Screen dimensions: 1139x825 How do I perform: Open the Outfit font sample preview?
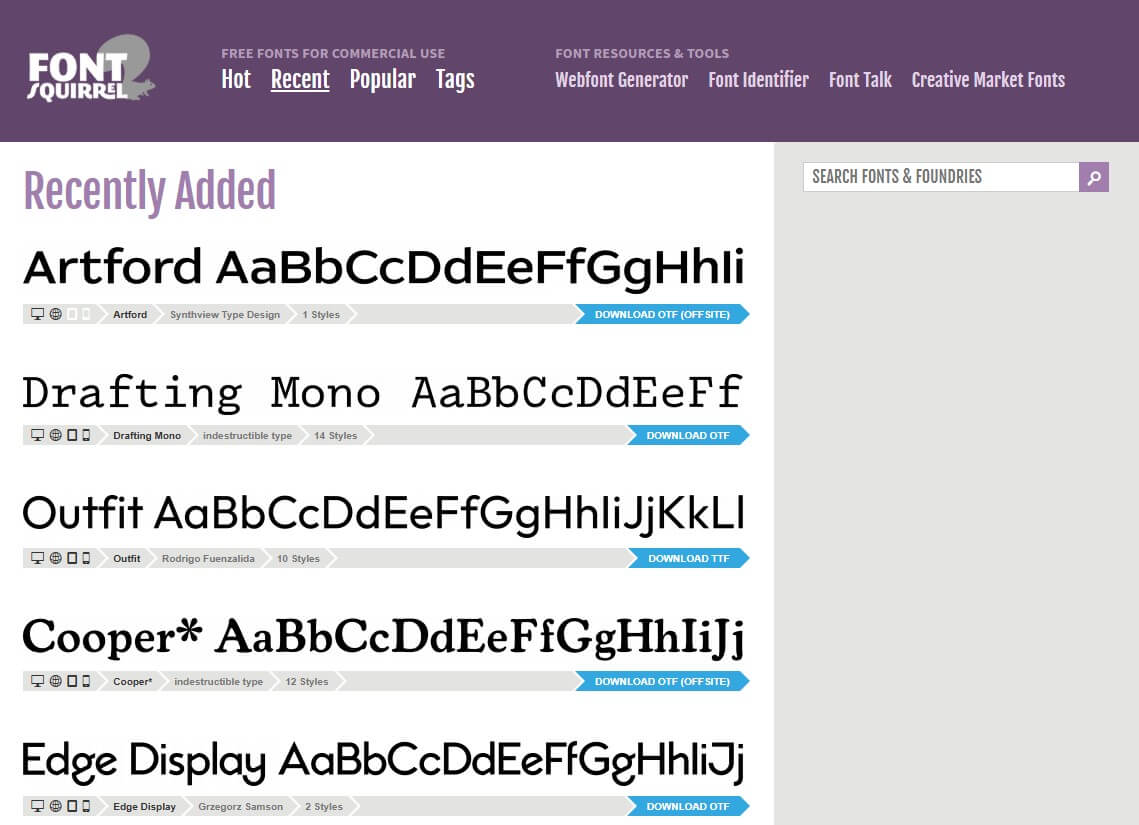(384, 514)
